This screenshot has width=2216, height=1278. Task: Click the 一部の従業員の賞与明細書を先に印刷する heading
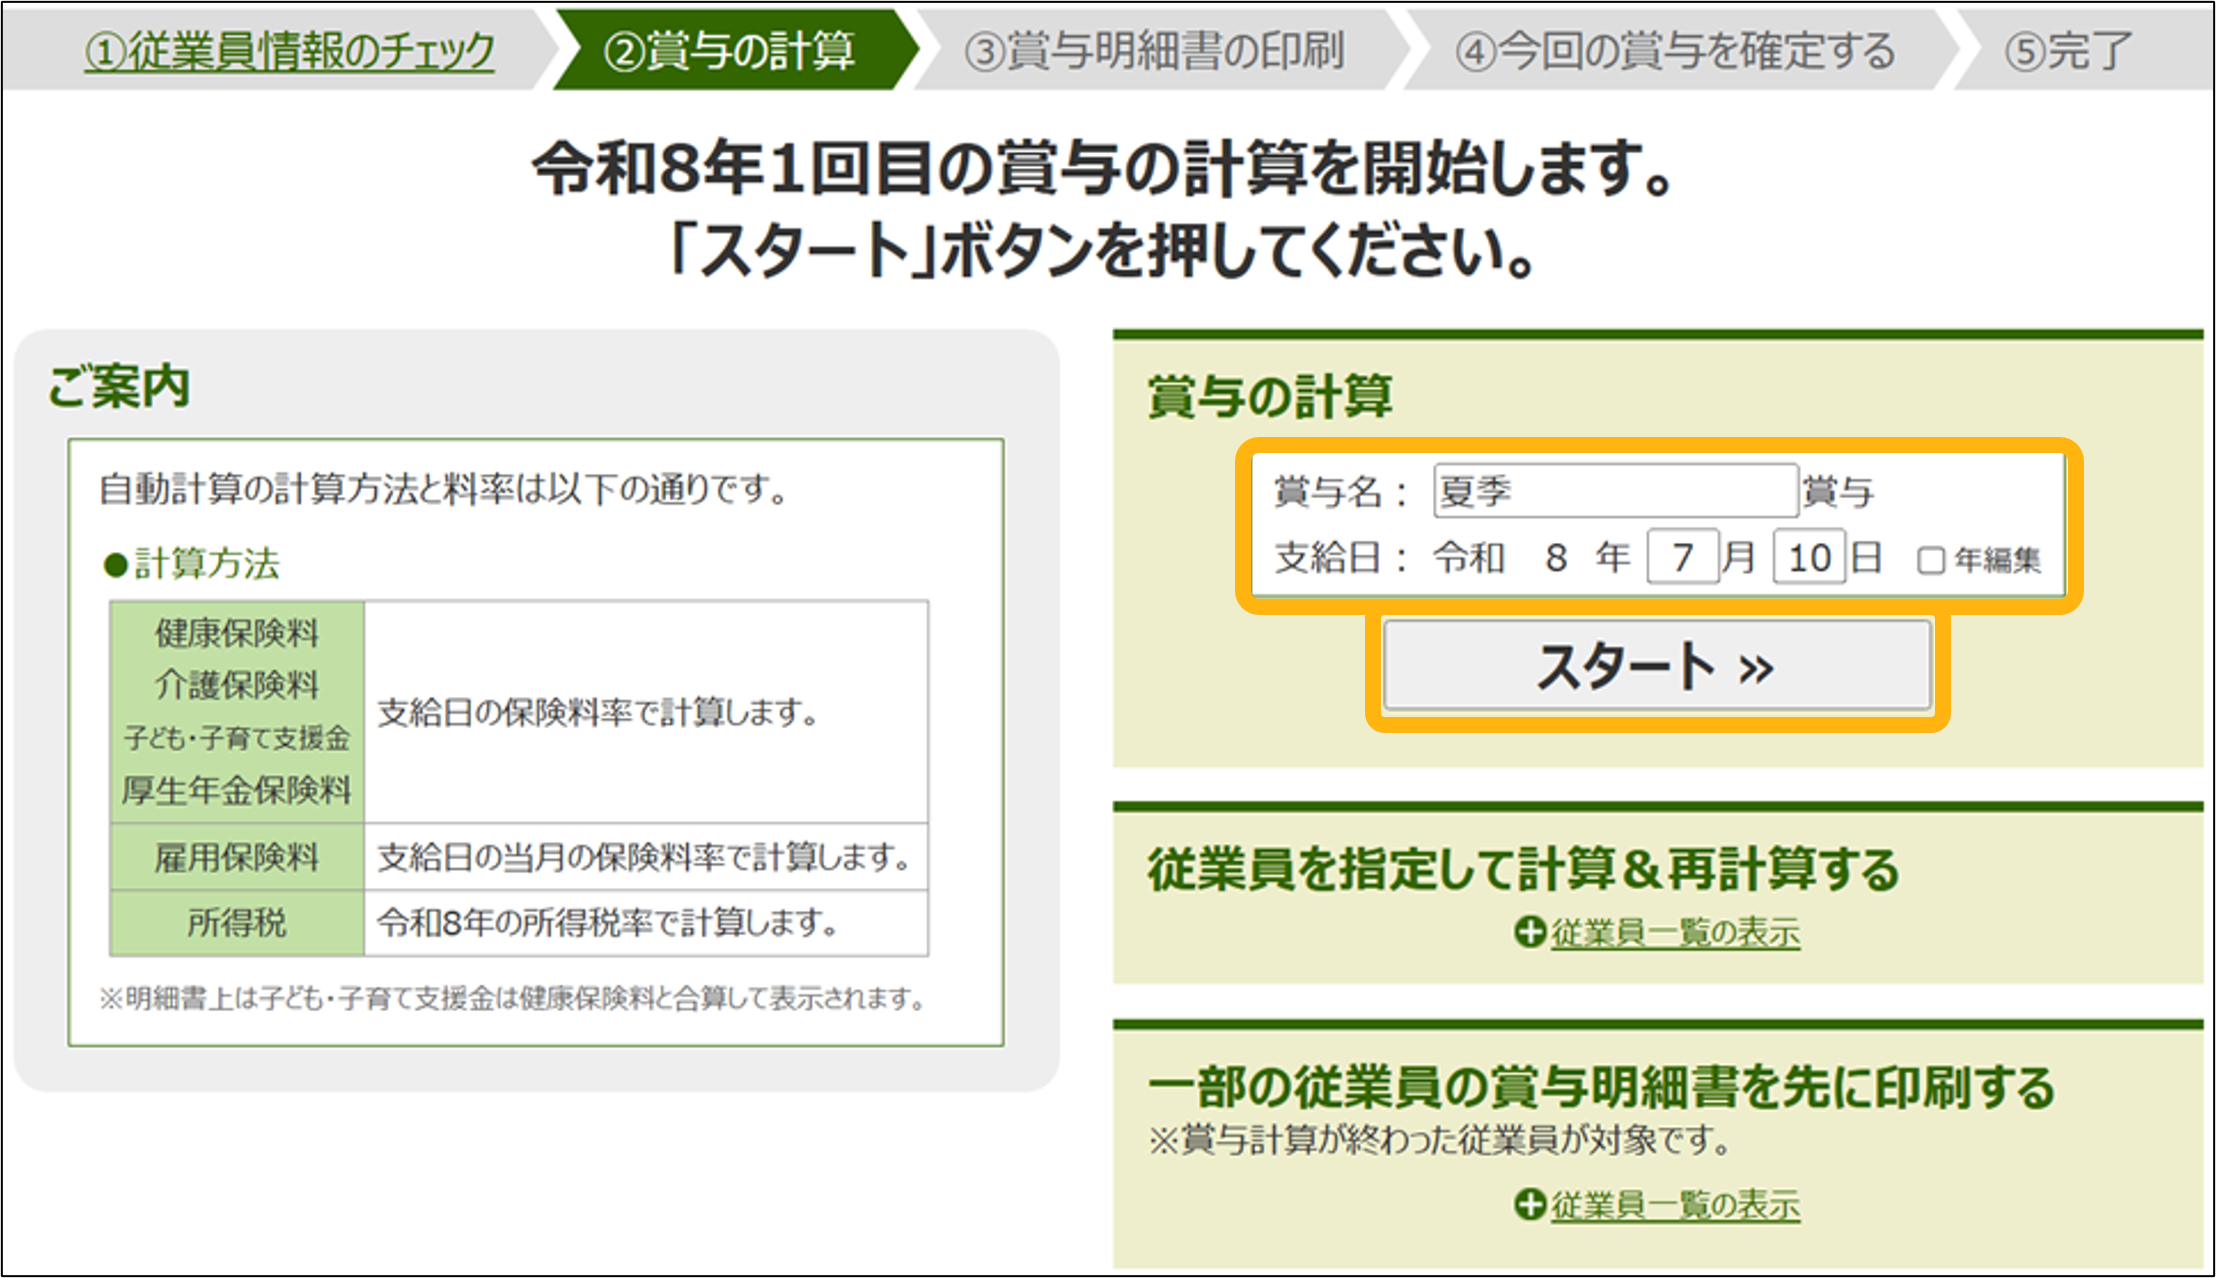(x=1600, y=1087)
